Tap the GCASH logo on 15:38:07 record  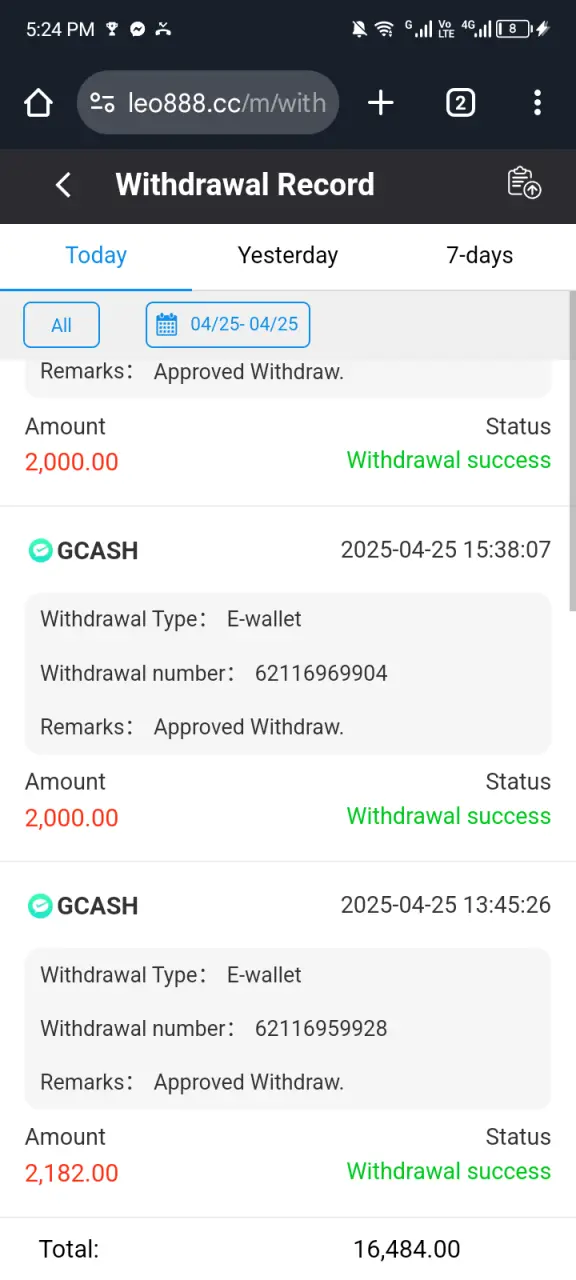[40, 550]
